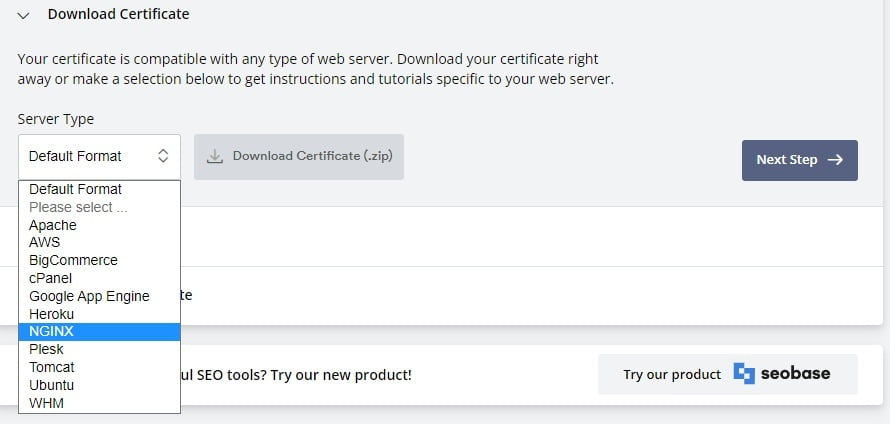890x424 pixels.
Task: Select Tomcat from the server list
Action: coord(52,367)
